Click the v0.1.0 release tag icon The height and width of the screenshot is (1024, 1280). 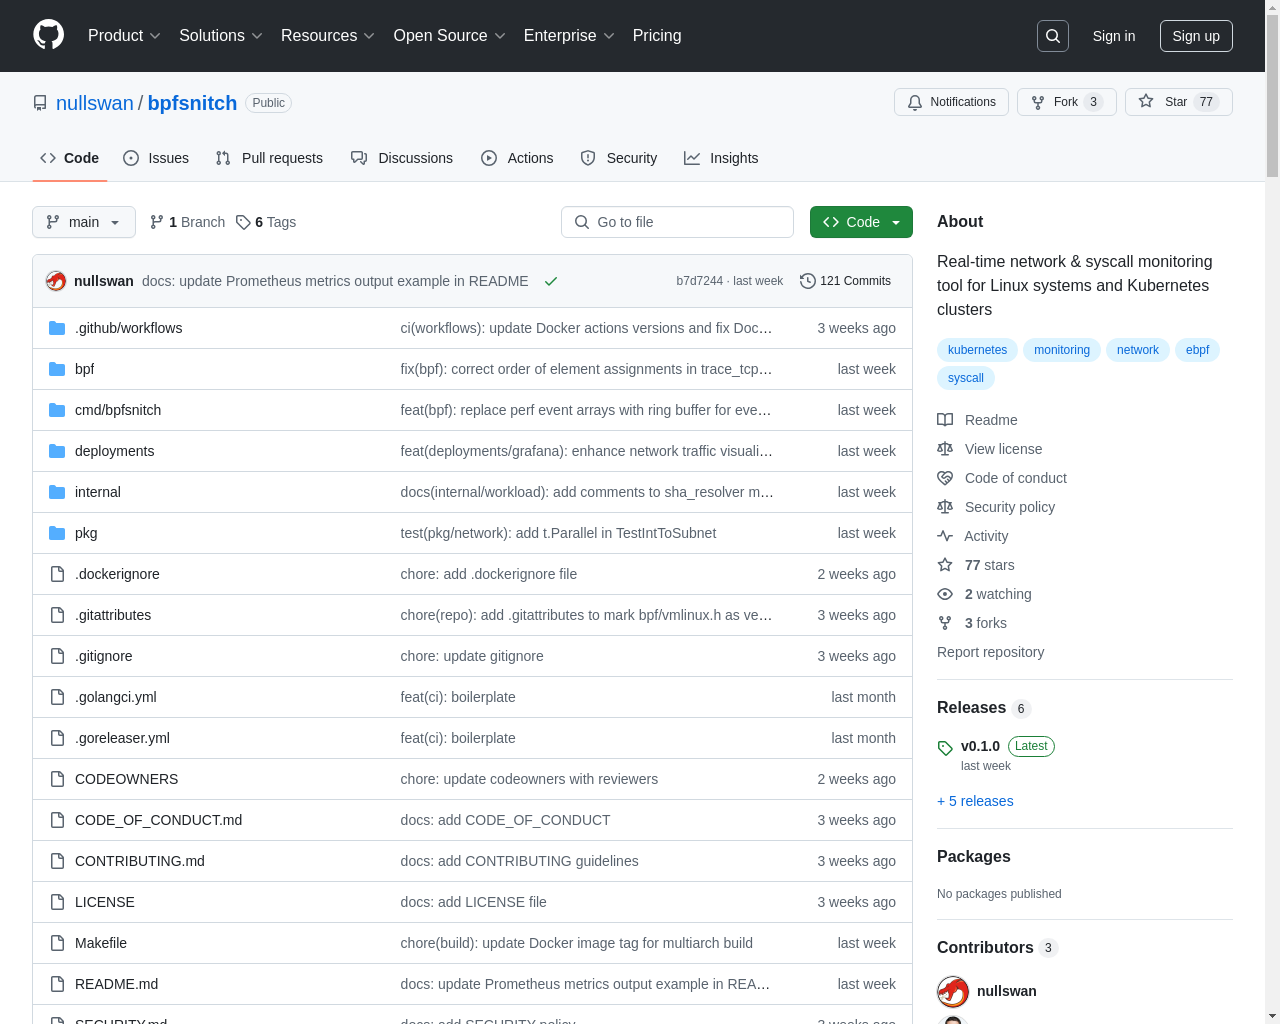tap(945, 748)
